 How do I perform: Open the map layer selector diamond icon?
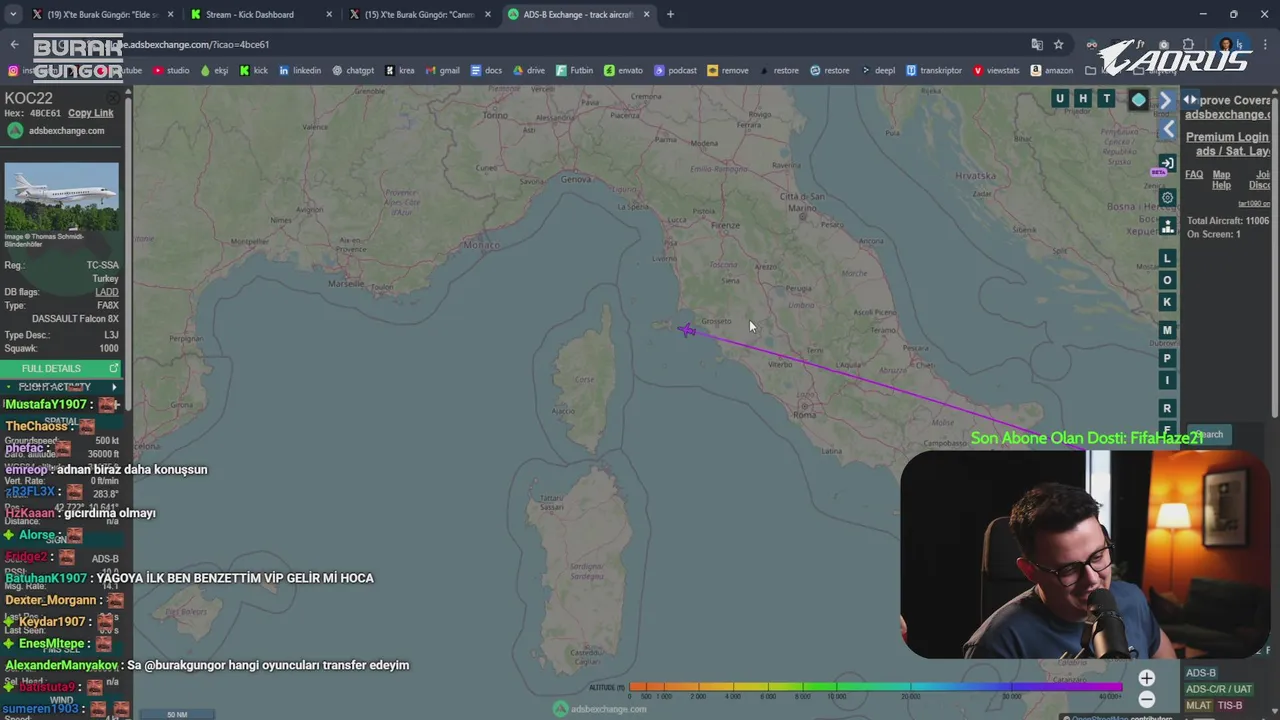click(x=1139, y=99)
